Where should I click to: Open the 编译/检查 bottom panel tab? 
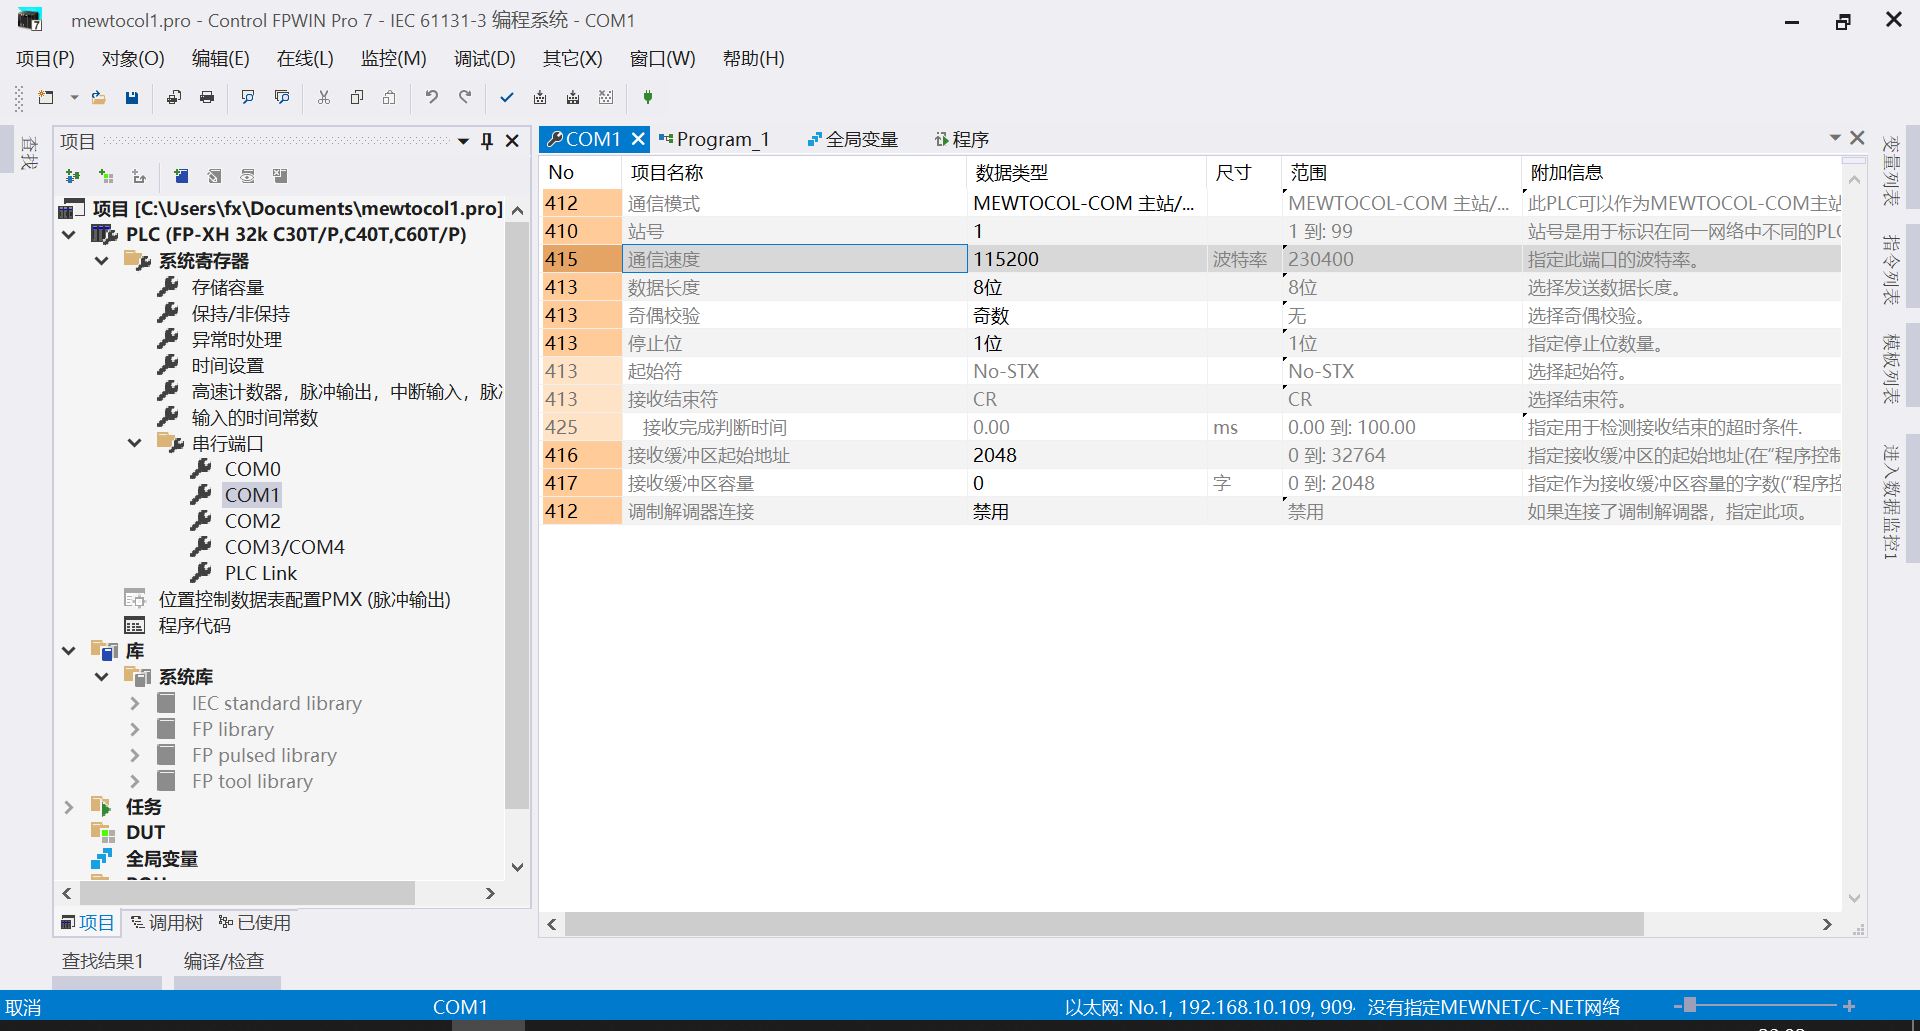point(224,961)
